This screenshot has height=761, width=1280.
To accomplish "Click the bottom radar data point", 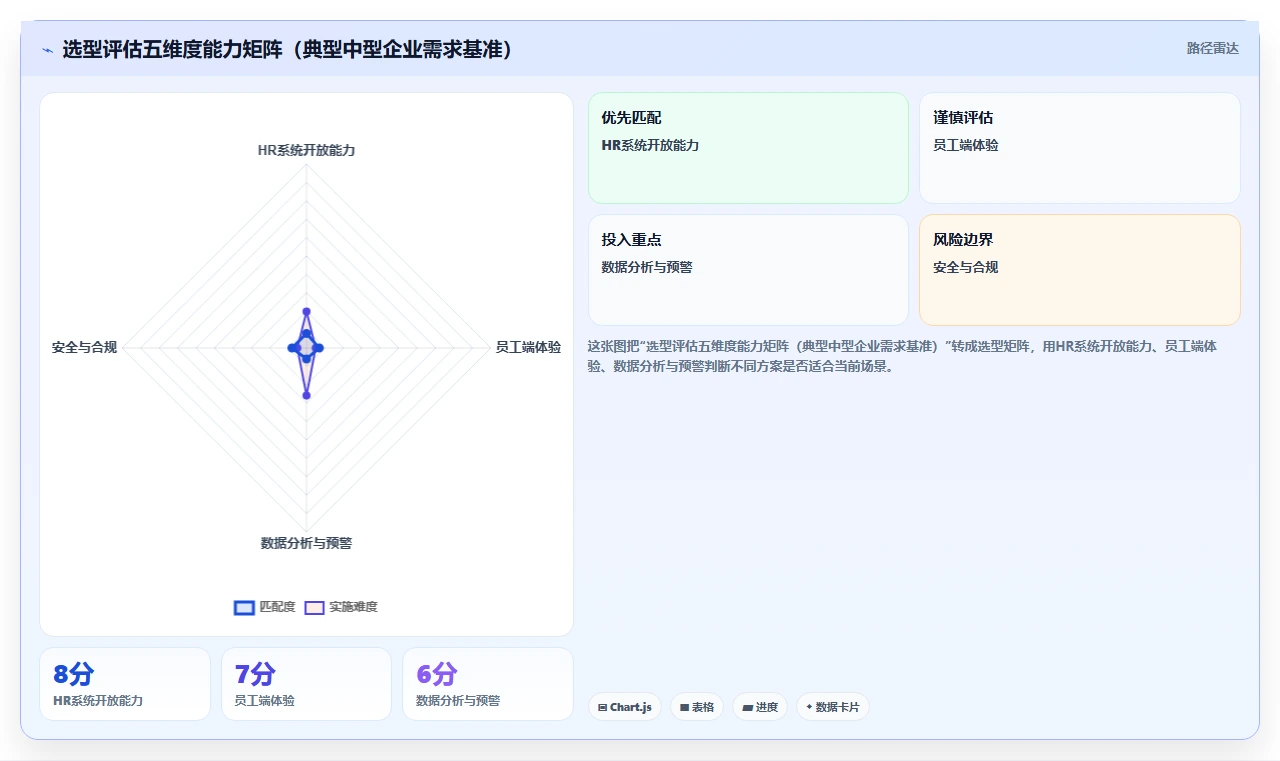I will (x=306, y=395).
